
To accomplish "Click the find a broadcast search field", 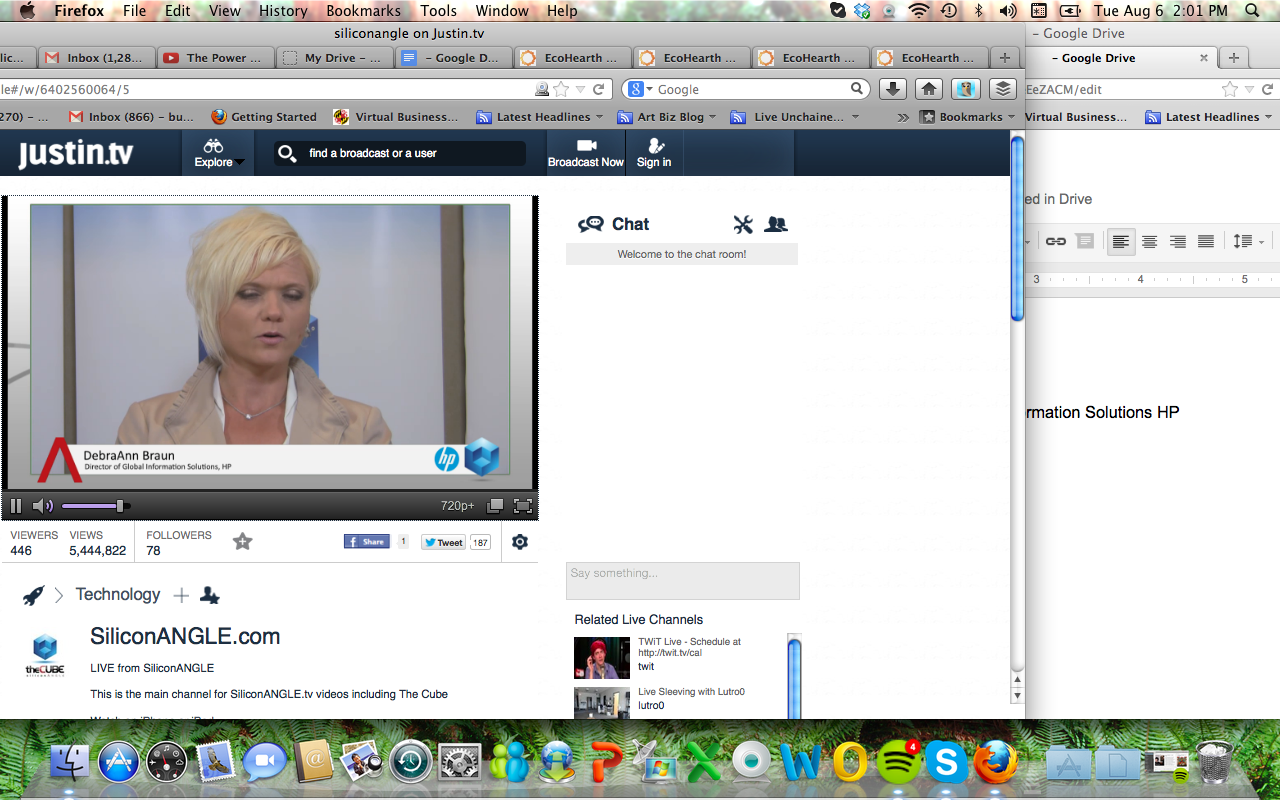I will coord(414,153).
